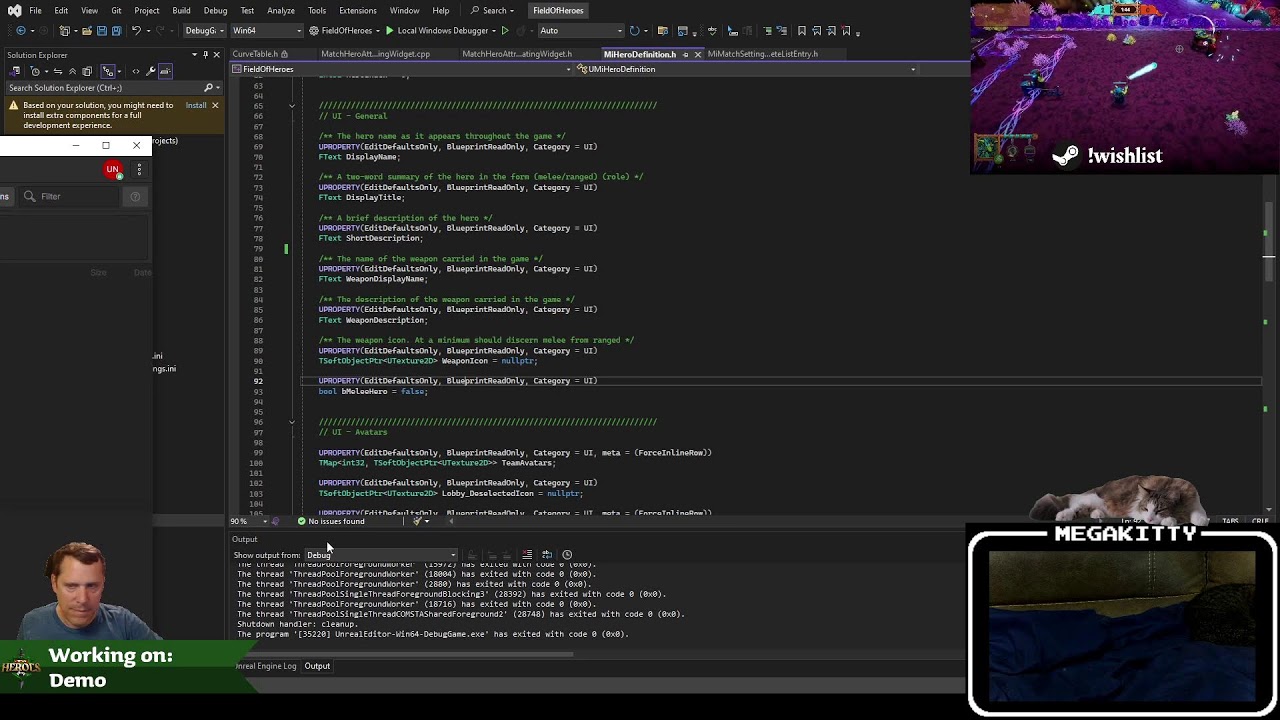Open the File menu
Image resolution: width=1280 pixels, height=720 pixels.
(35, 10)
